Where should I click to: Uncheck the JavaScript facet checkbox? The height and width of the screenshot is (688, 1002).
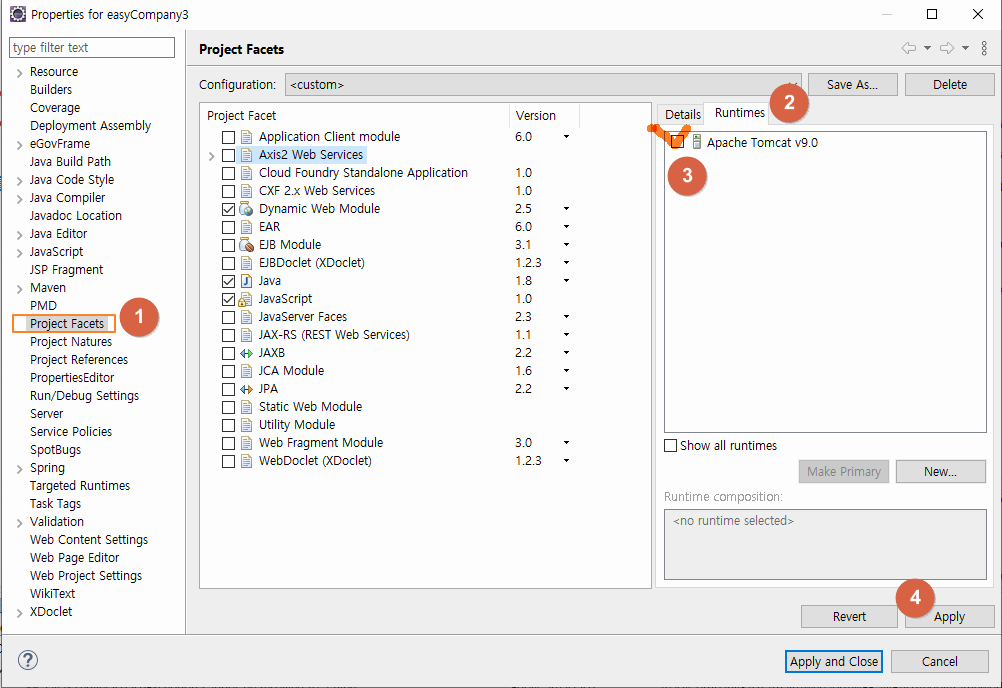click(x=228, y=299)
